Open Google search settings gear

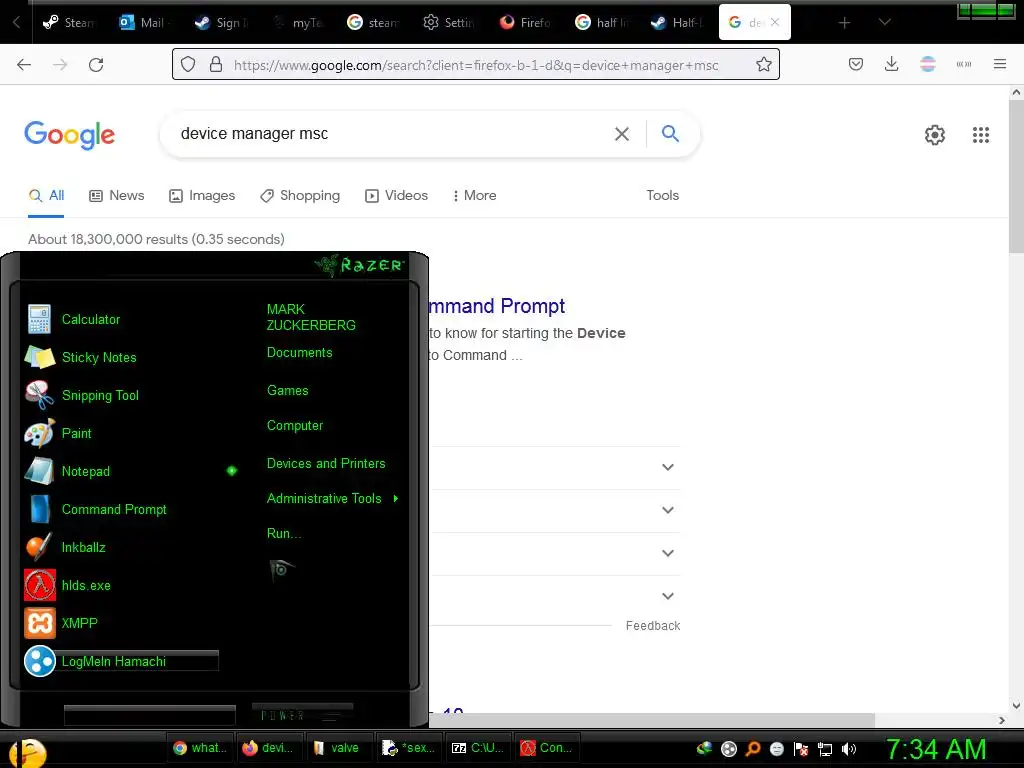point(935,135)
